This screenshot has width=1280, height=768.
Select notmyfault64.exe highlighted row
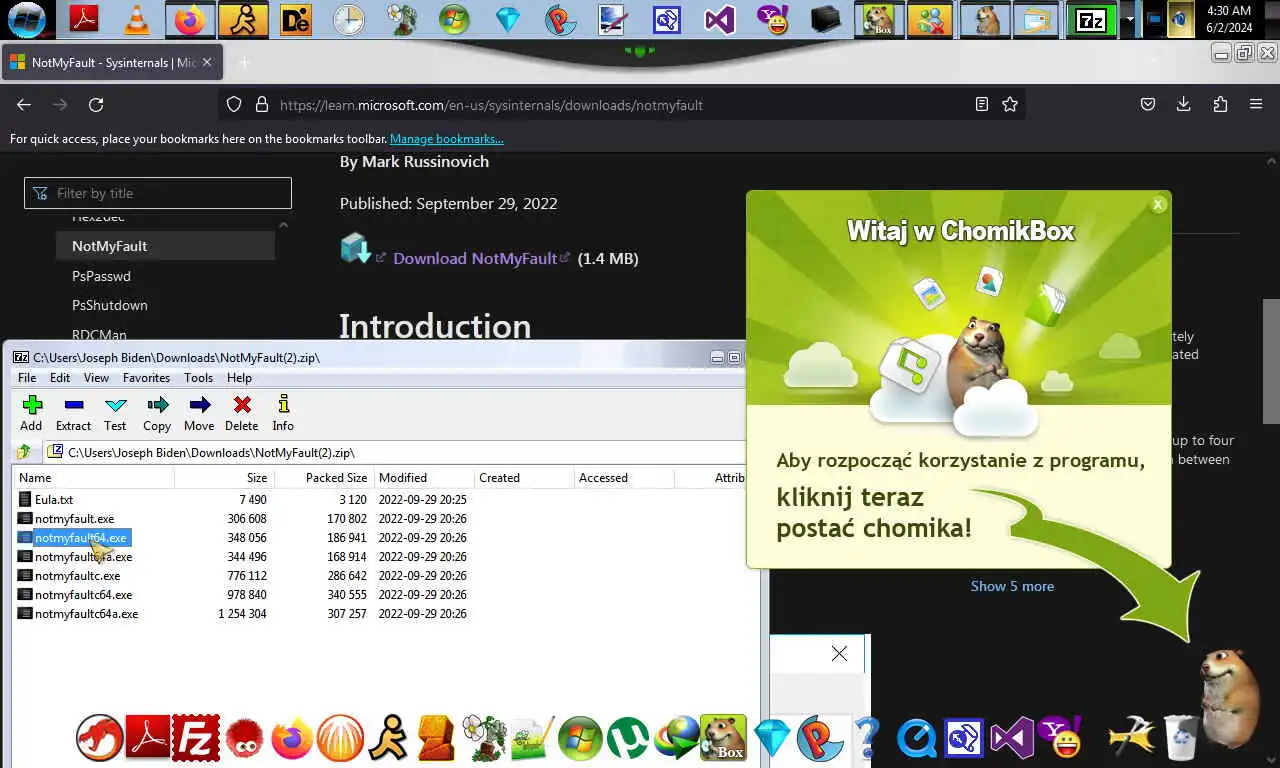[x=80, y=537]
